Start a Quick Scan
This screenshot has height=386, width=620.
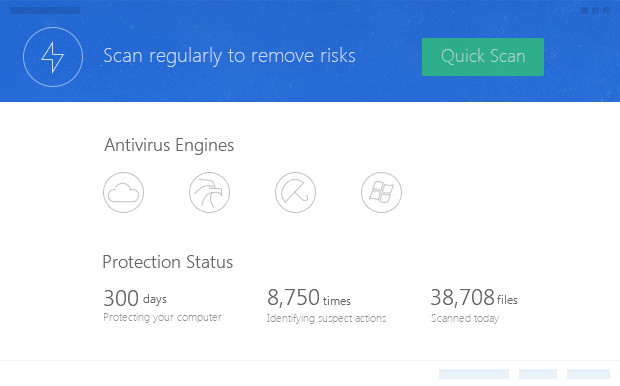pos(483,57)
